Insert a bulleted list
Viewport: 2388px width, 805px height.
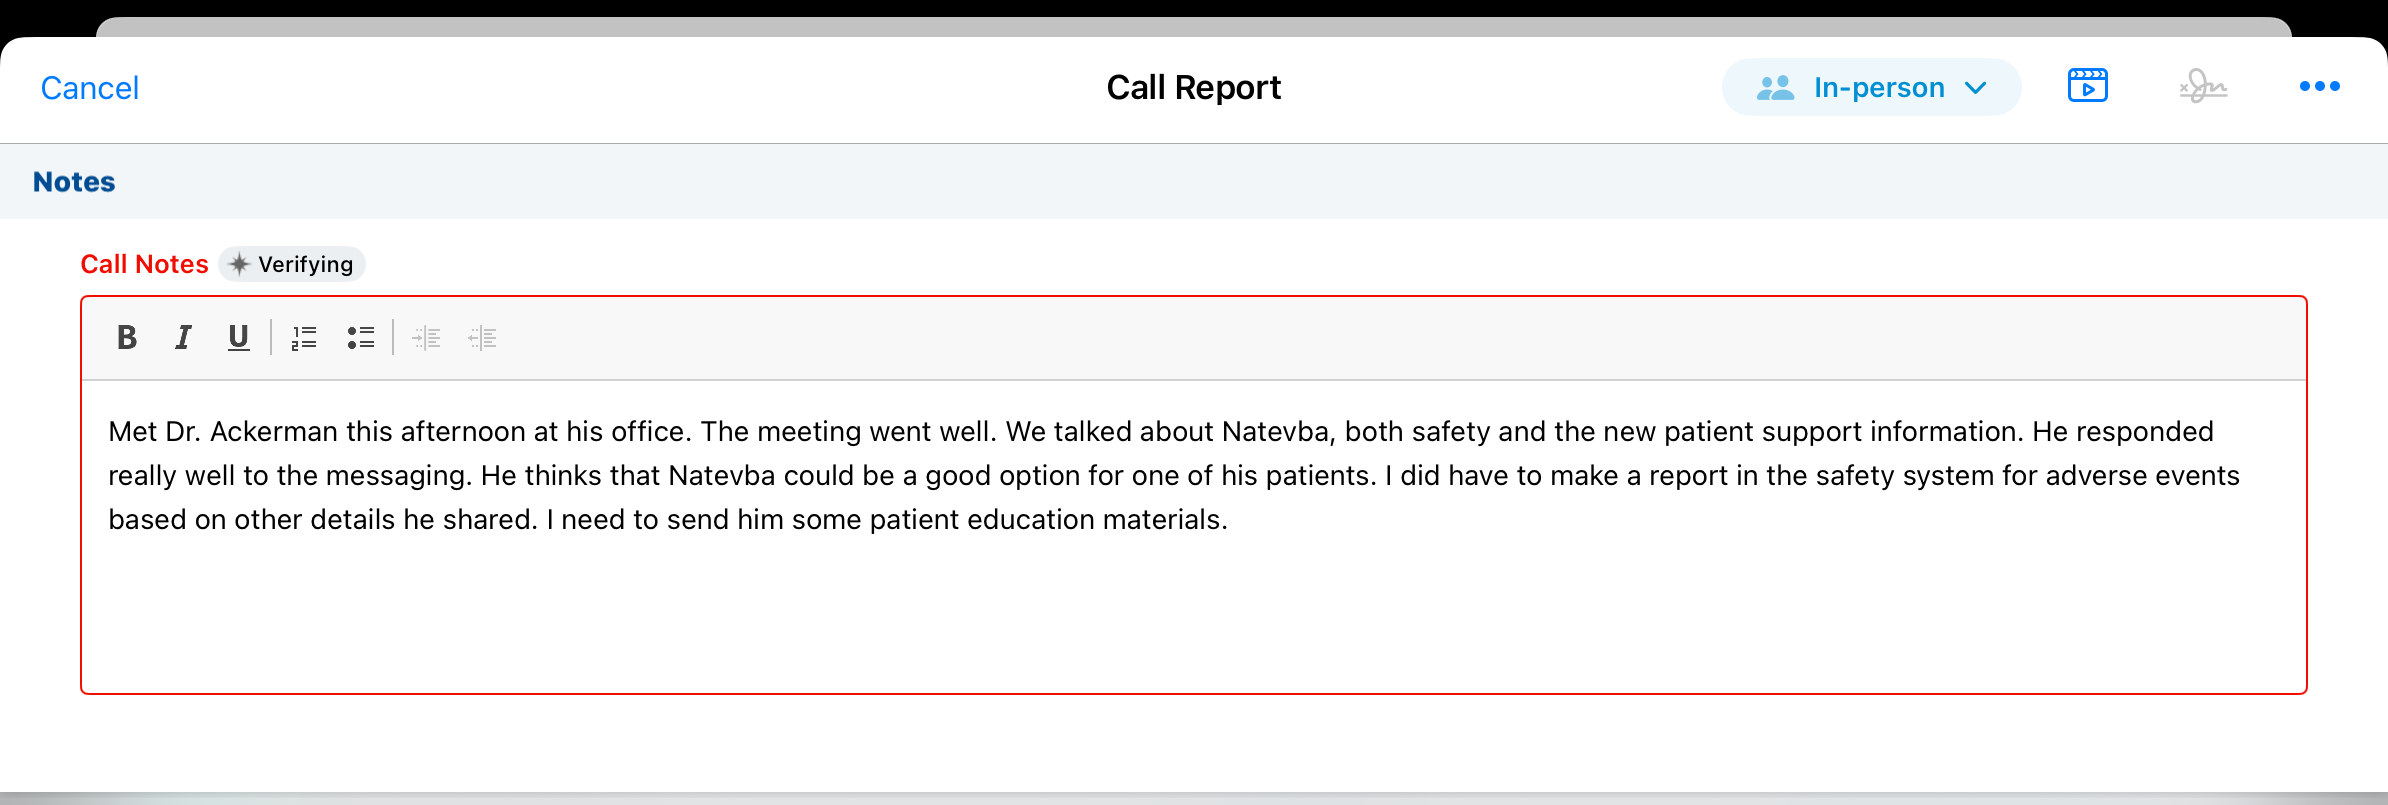tap(361, 338)
